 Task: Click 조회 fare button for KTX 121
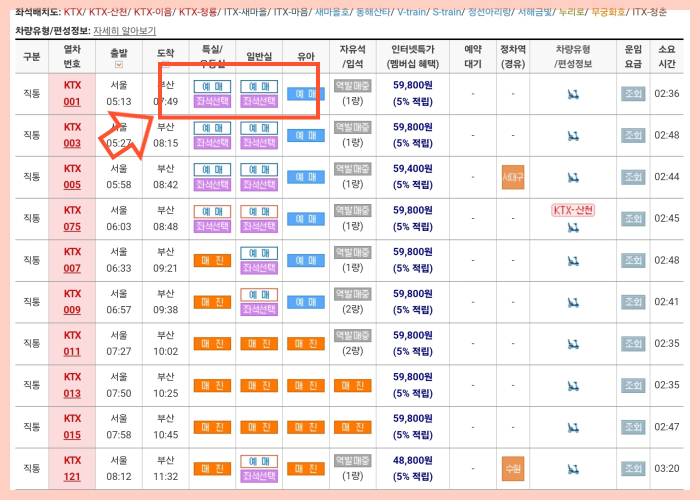pos(633,469)
